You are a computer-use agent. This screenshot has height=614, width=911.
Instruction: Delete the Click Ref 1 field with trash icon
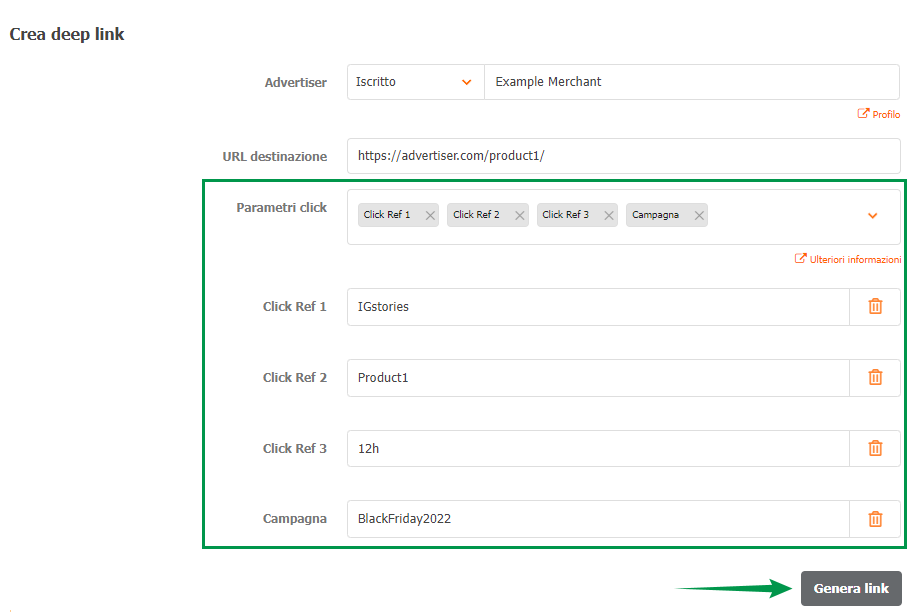click(875, 307)
